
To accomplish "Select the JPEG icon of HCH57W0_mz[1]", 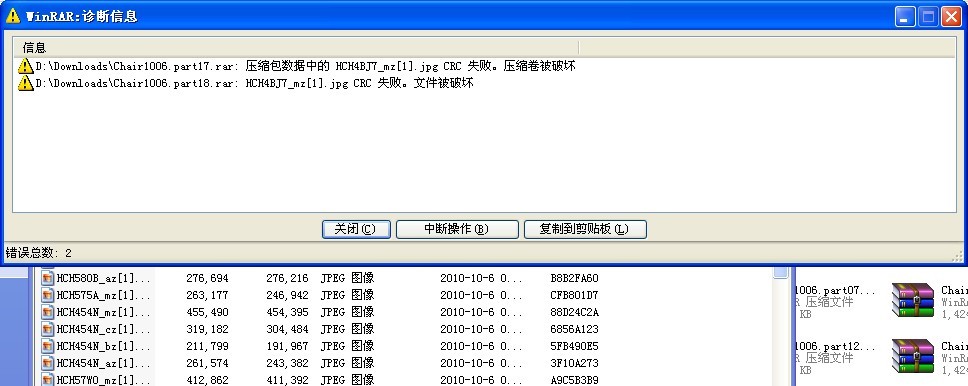I will pyautogui.click(x=48, y=380).
